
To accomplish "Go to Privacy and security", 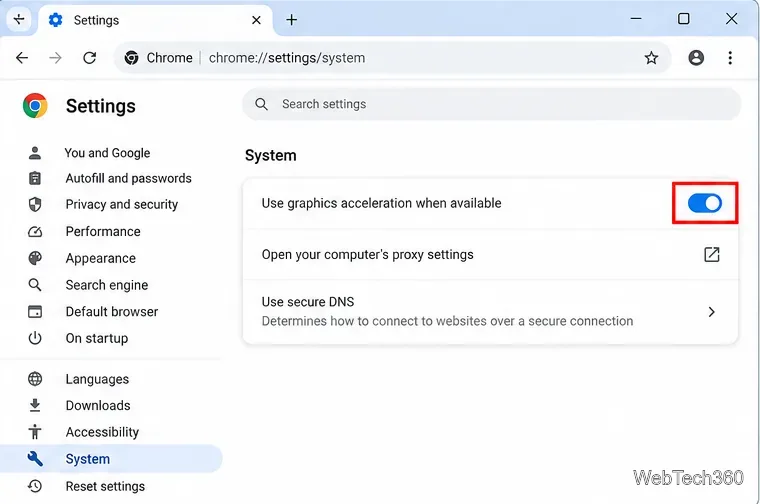I will pos(122,205).
